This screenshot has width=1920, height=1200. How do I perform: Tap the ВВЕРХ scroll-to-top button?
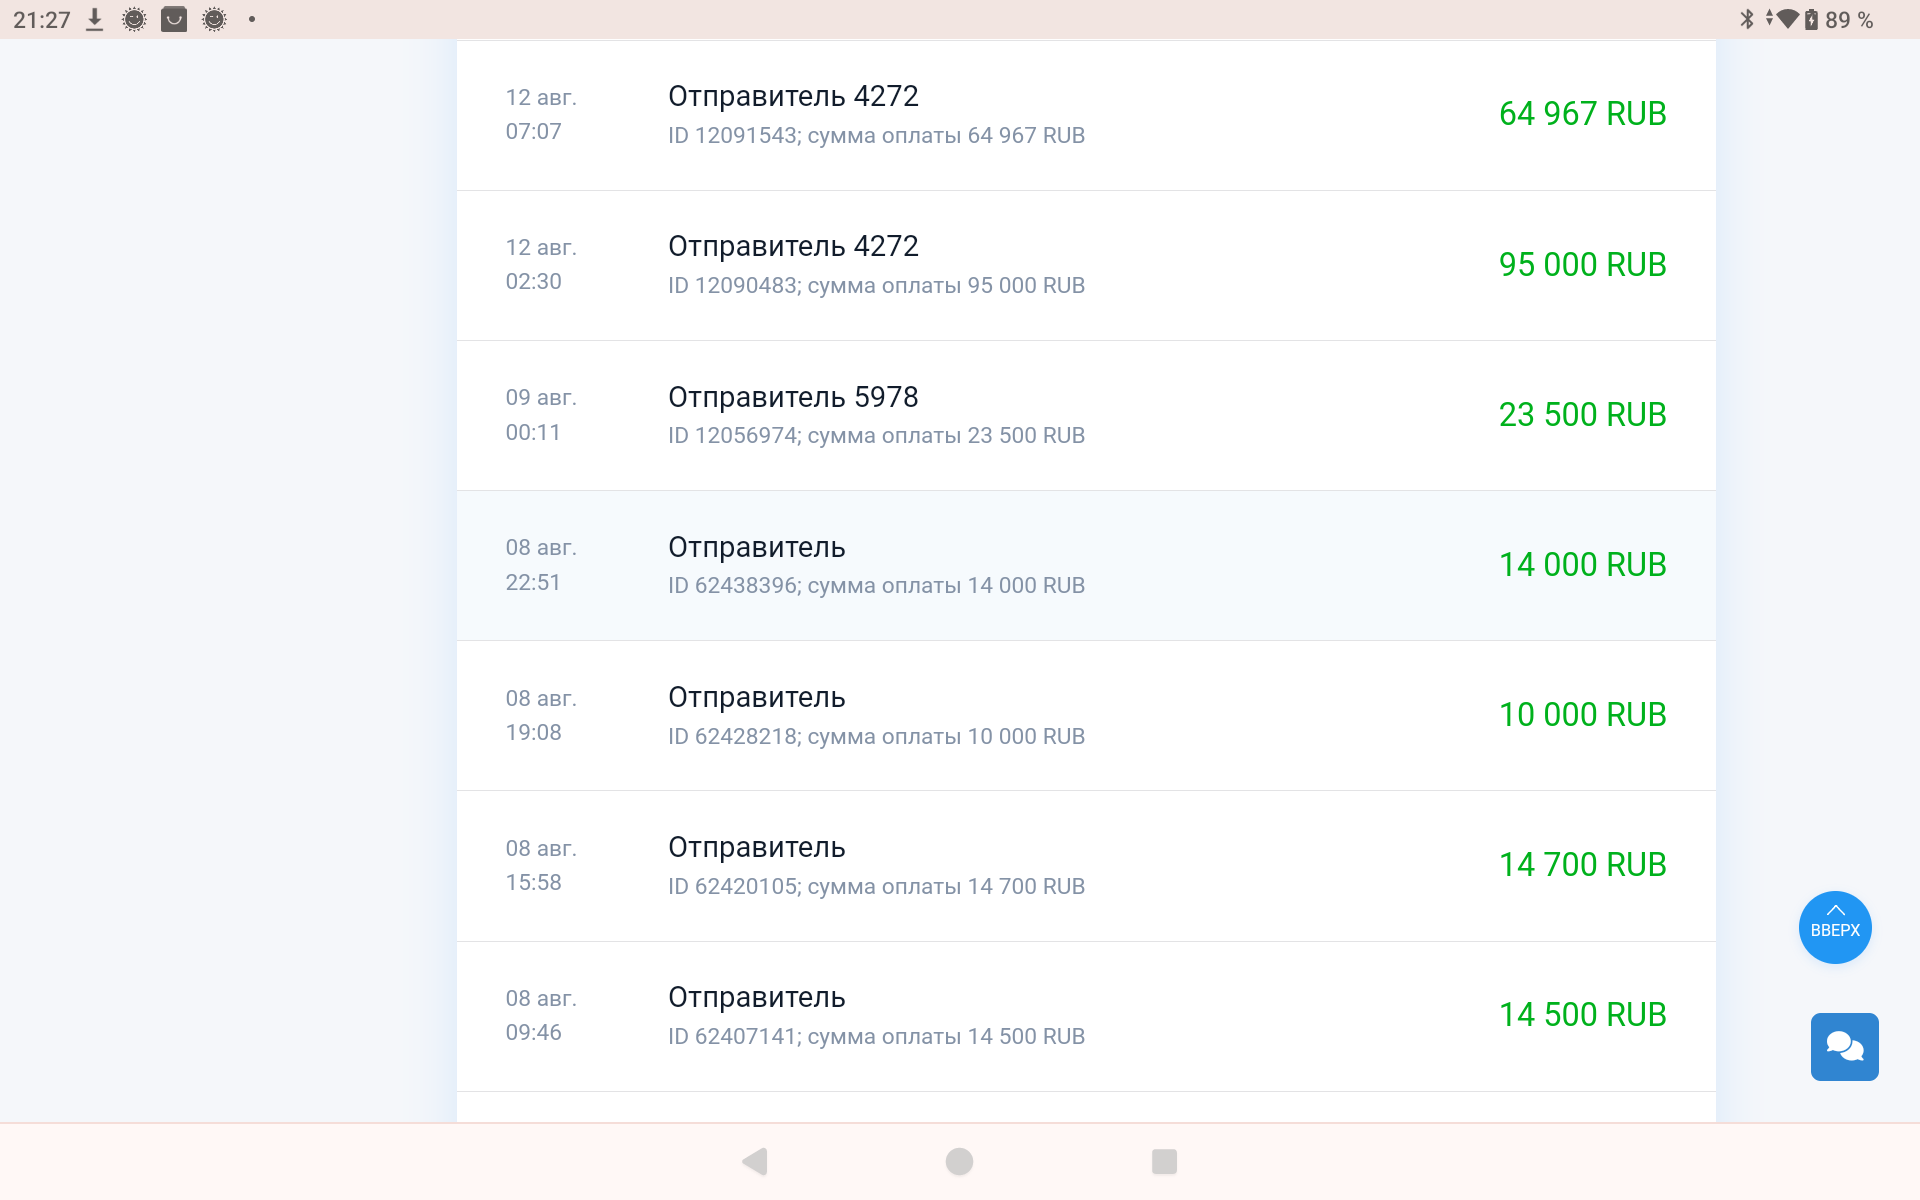click(x=1835, y=927)
